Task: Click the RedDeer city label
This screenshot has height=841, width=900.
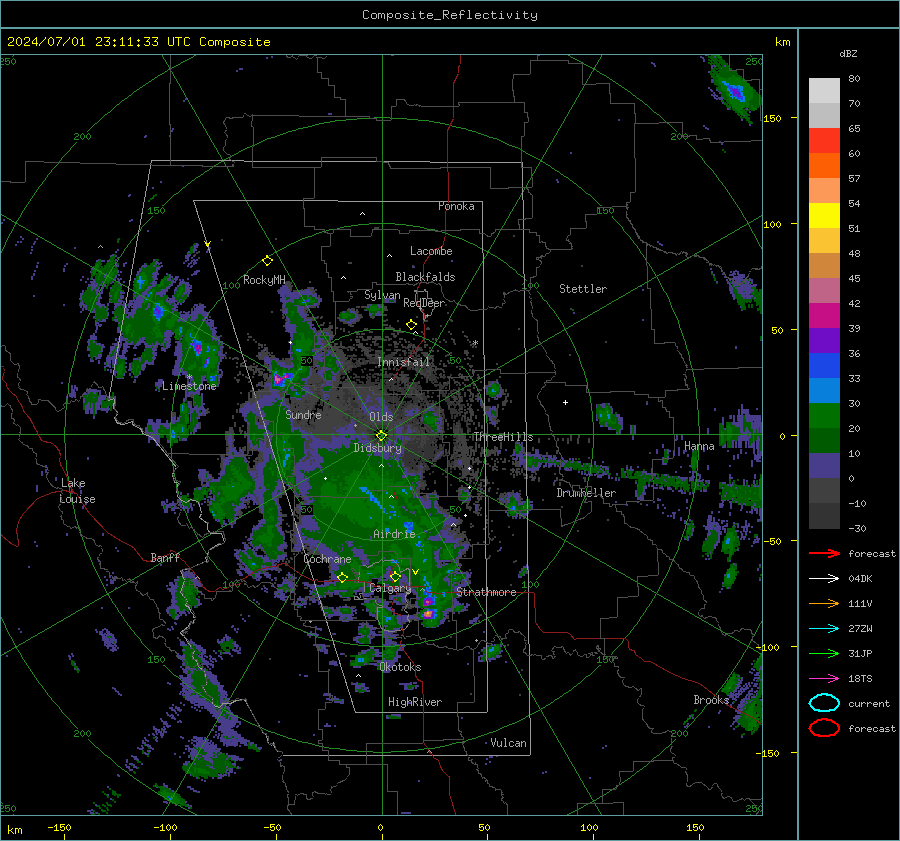Action: click(x=424, y=303)
